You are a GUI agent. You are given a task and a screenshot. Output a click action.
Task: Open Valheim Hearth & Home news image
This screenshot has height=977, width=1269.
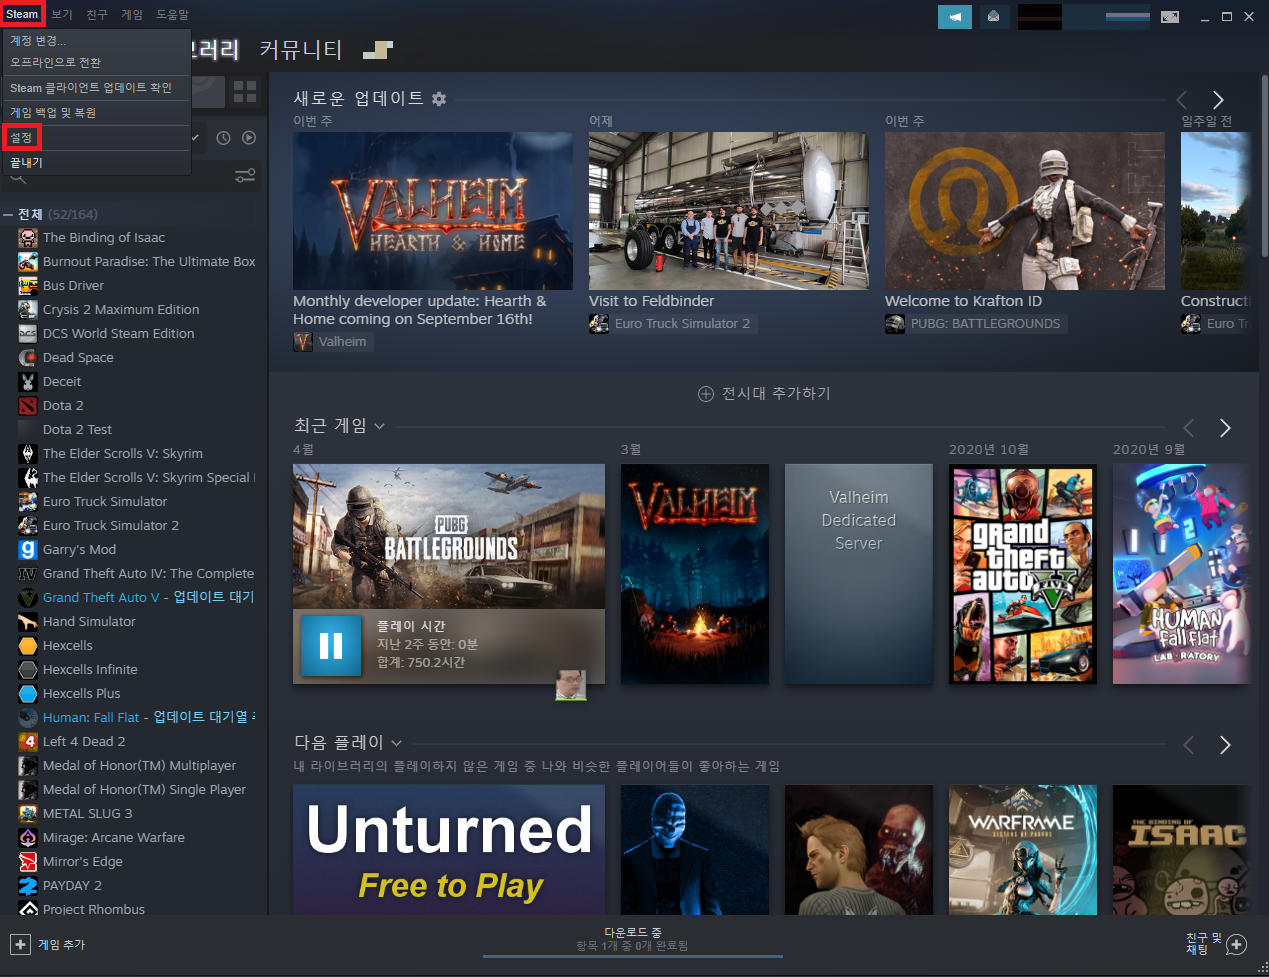click(433, 211)
